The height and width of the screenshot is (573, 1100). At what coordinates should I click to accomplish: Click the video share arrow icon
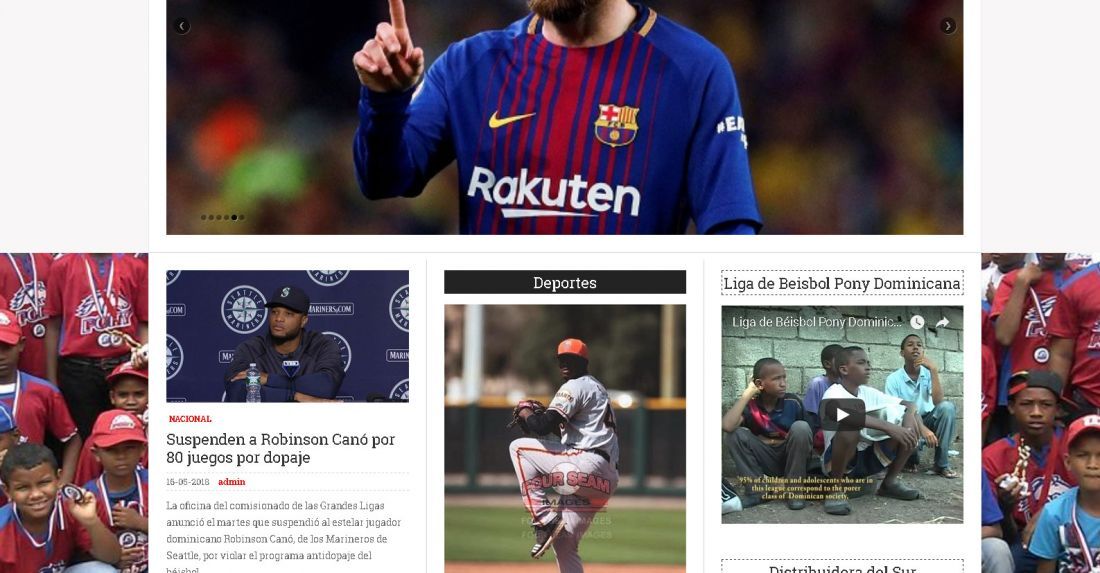click(x=942, y=322)
